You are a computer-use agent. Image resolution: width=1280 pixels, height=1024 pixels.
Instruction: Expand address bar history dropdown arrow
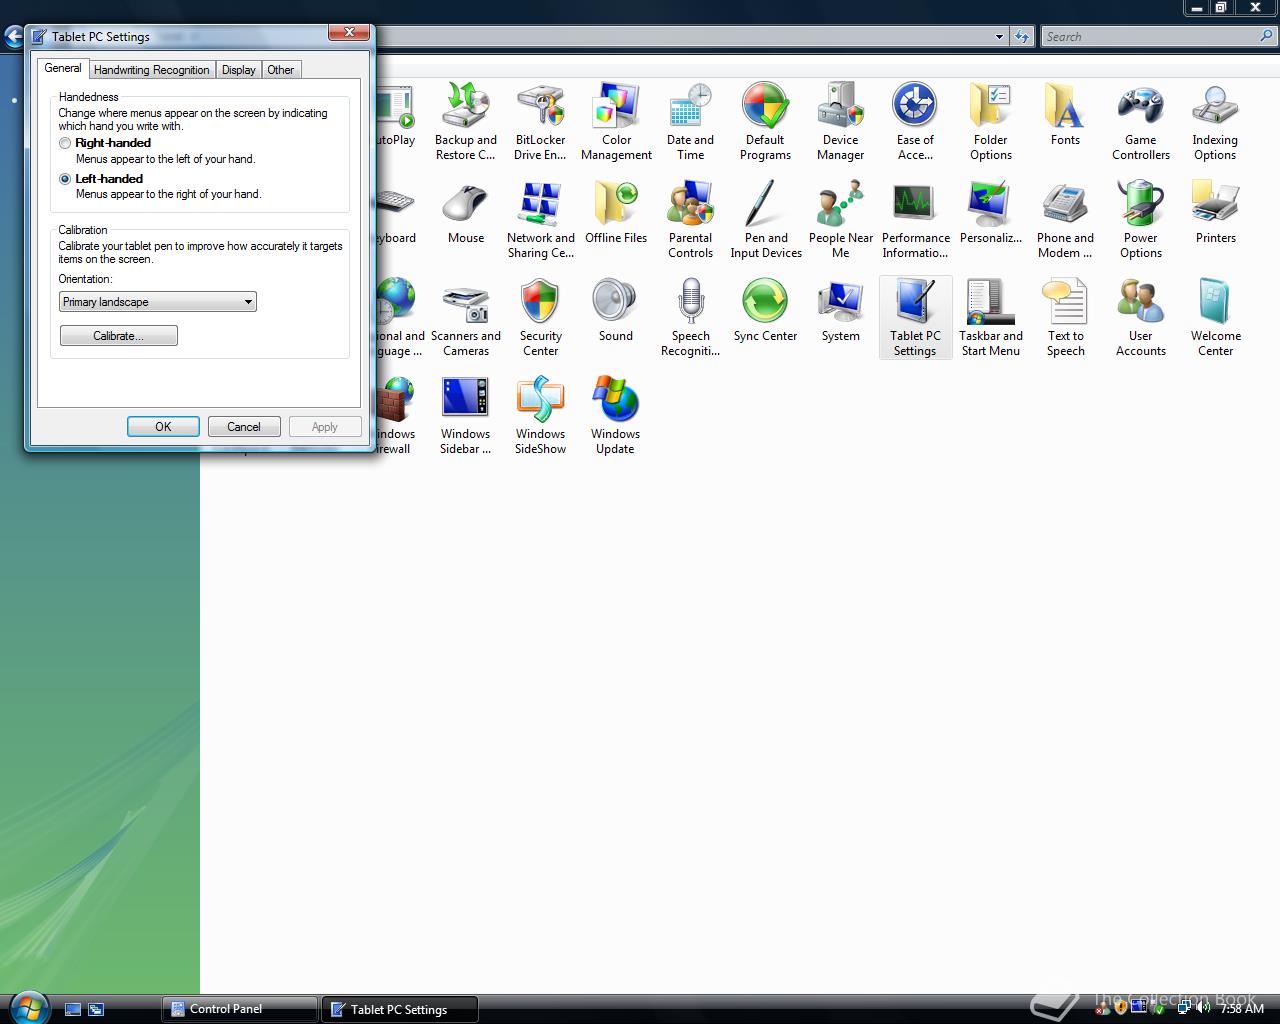(x=999, y=37)
